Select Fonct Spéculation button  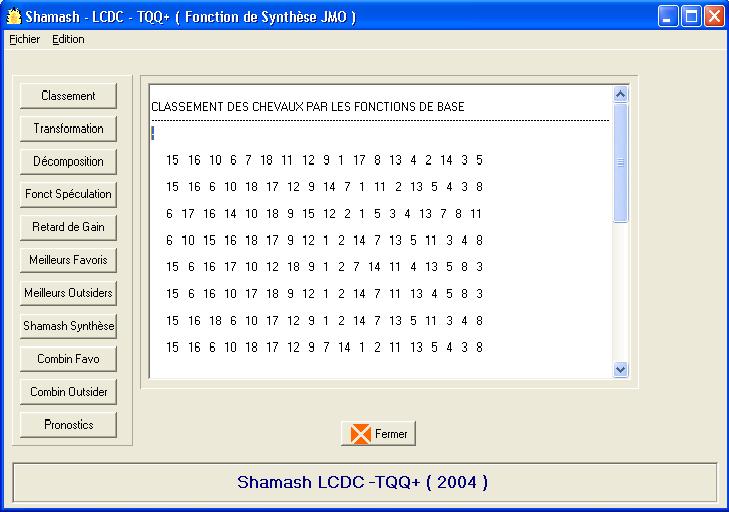pos(68,194)
